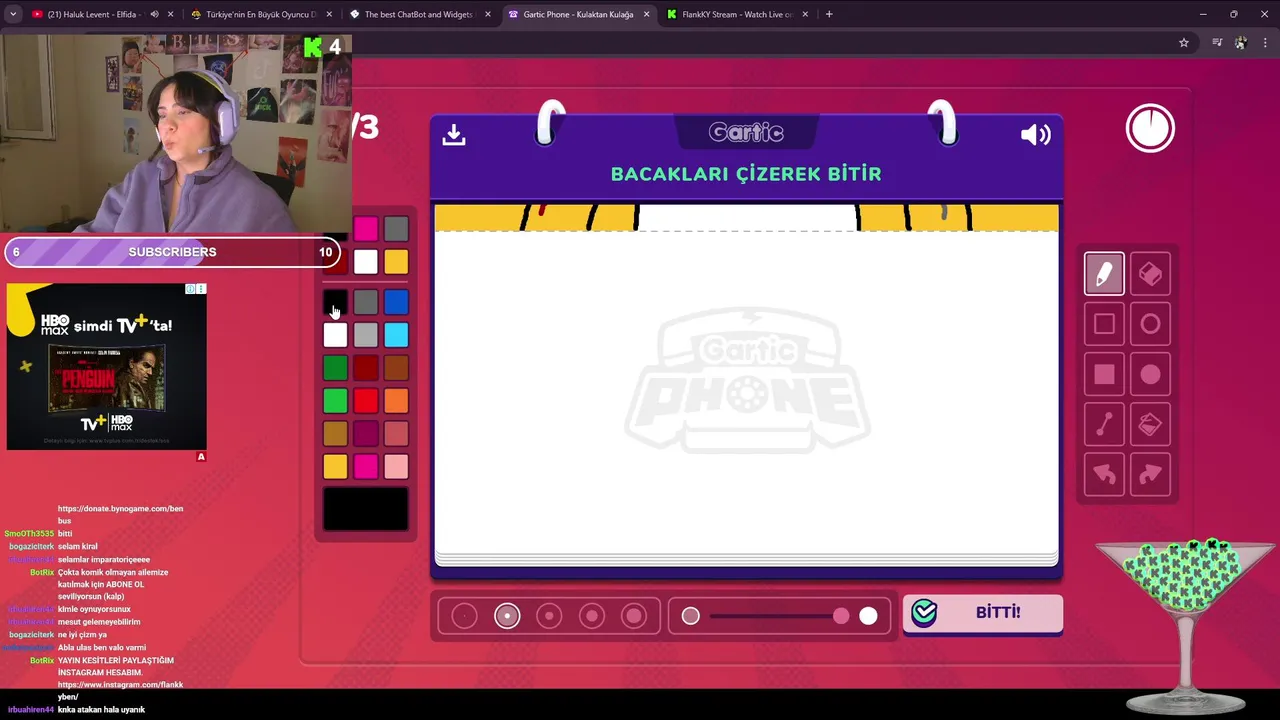Choose the smallest brush size
This screenshot has height=720, width=1280.
pos(464,616)
